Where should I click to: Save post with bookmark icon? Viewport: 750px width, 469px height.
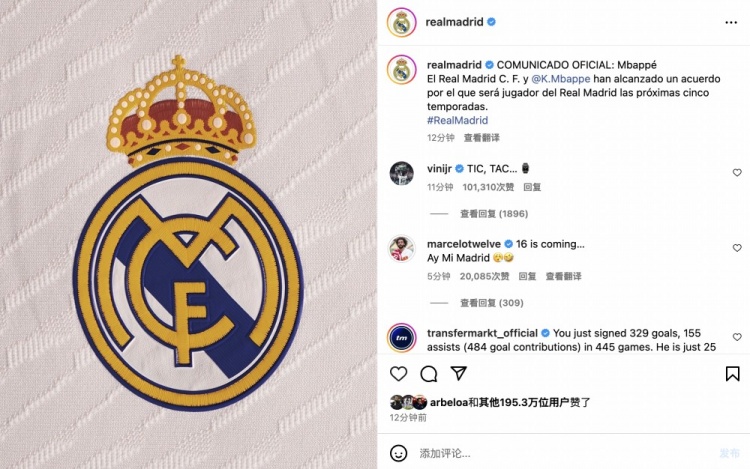pos(732,373)
